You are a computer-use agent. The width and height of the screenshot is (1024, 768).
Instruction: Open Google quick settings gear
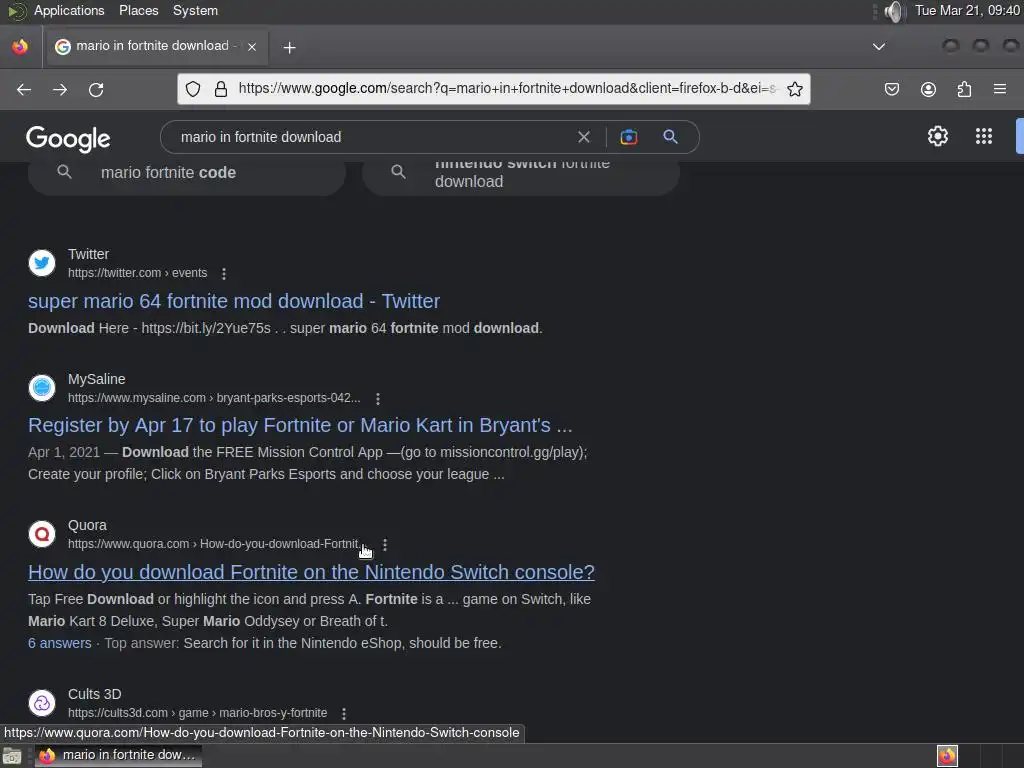938,136
